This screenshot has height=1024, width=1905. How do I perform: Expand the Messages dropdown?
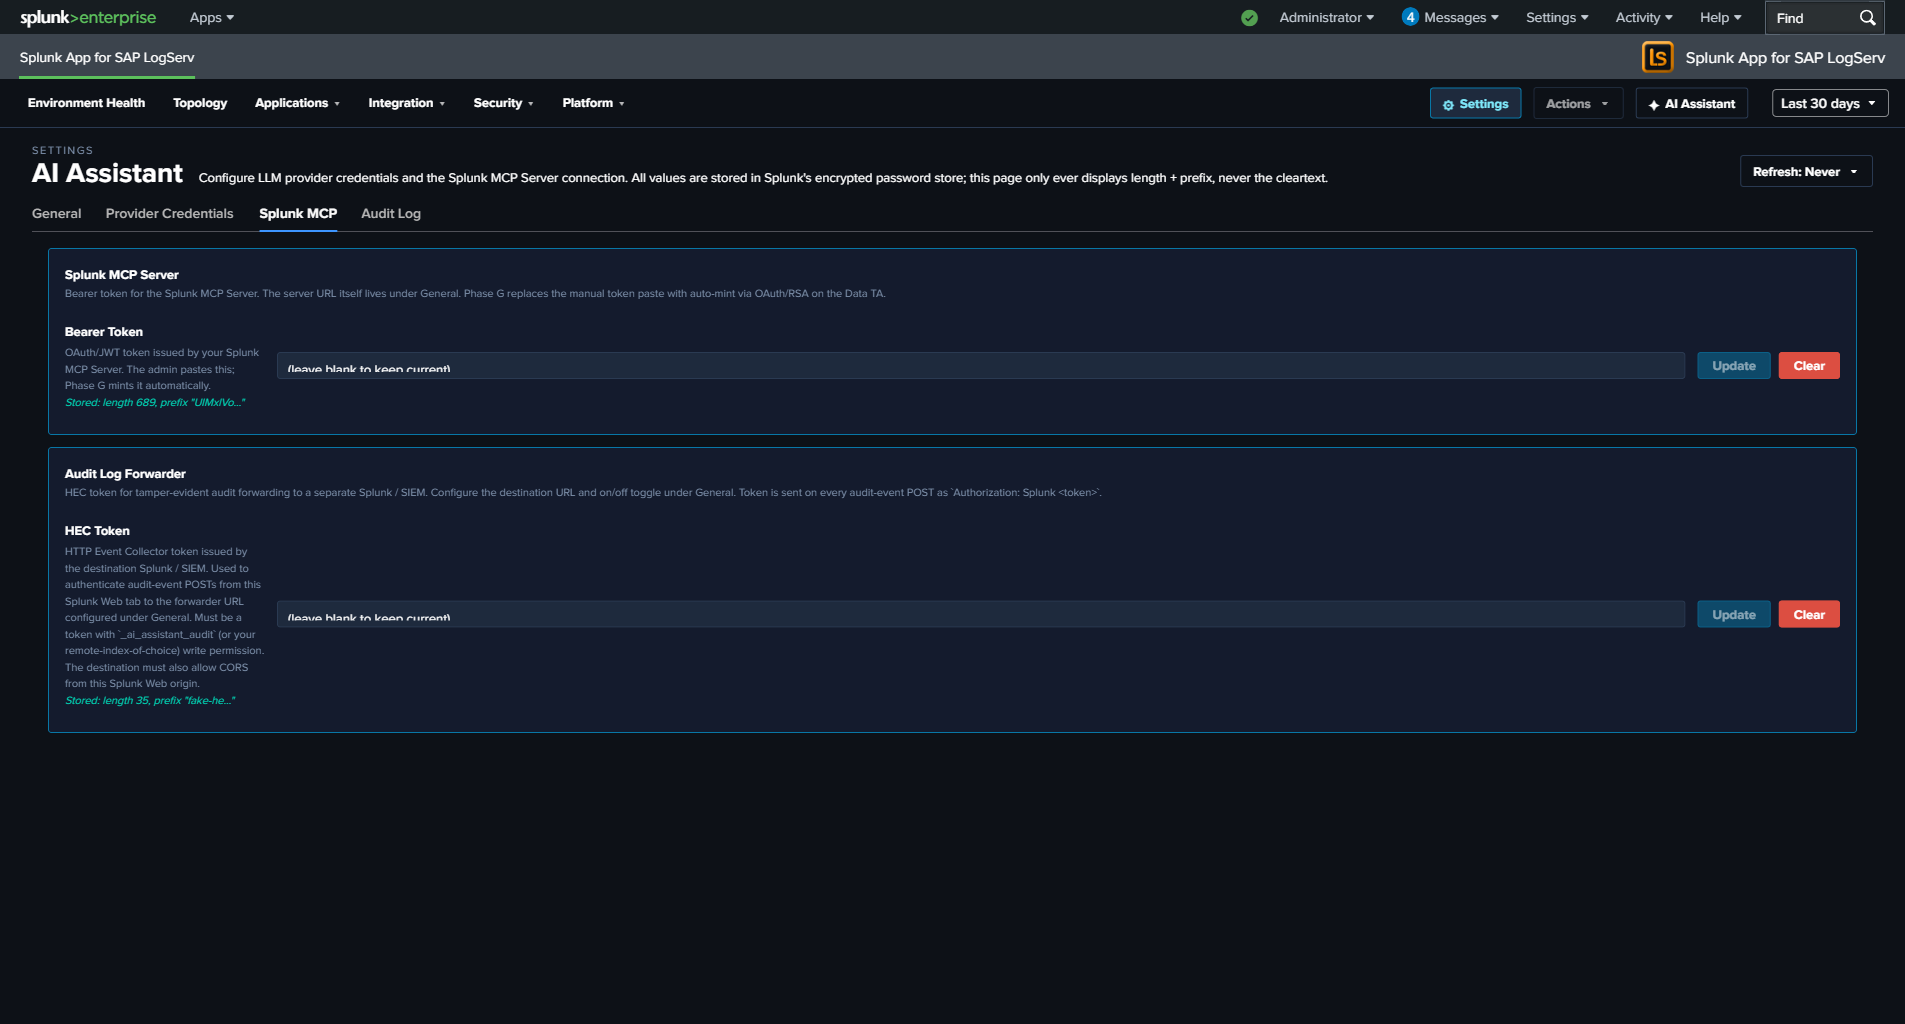pyautogui.click(x=1461, y=18)
